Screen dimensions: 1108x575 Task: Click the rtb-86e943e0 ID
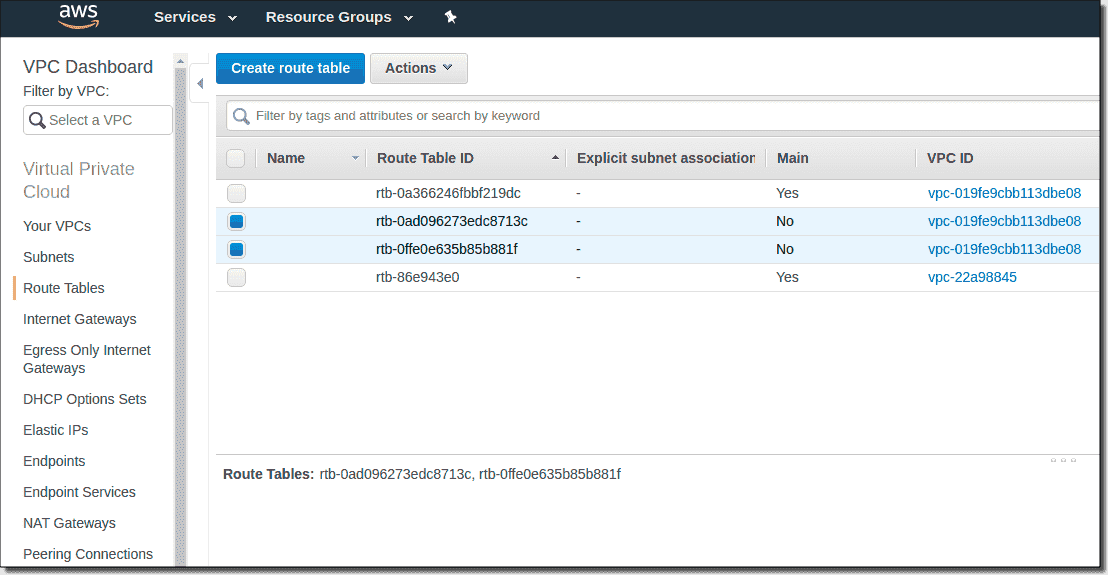[418, 278]
